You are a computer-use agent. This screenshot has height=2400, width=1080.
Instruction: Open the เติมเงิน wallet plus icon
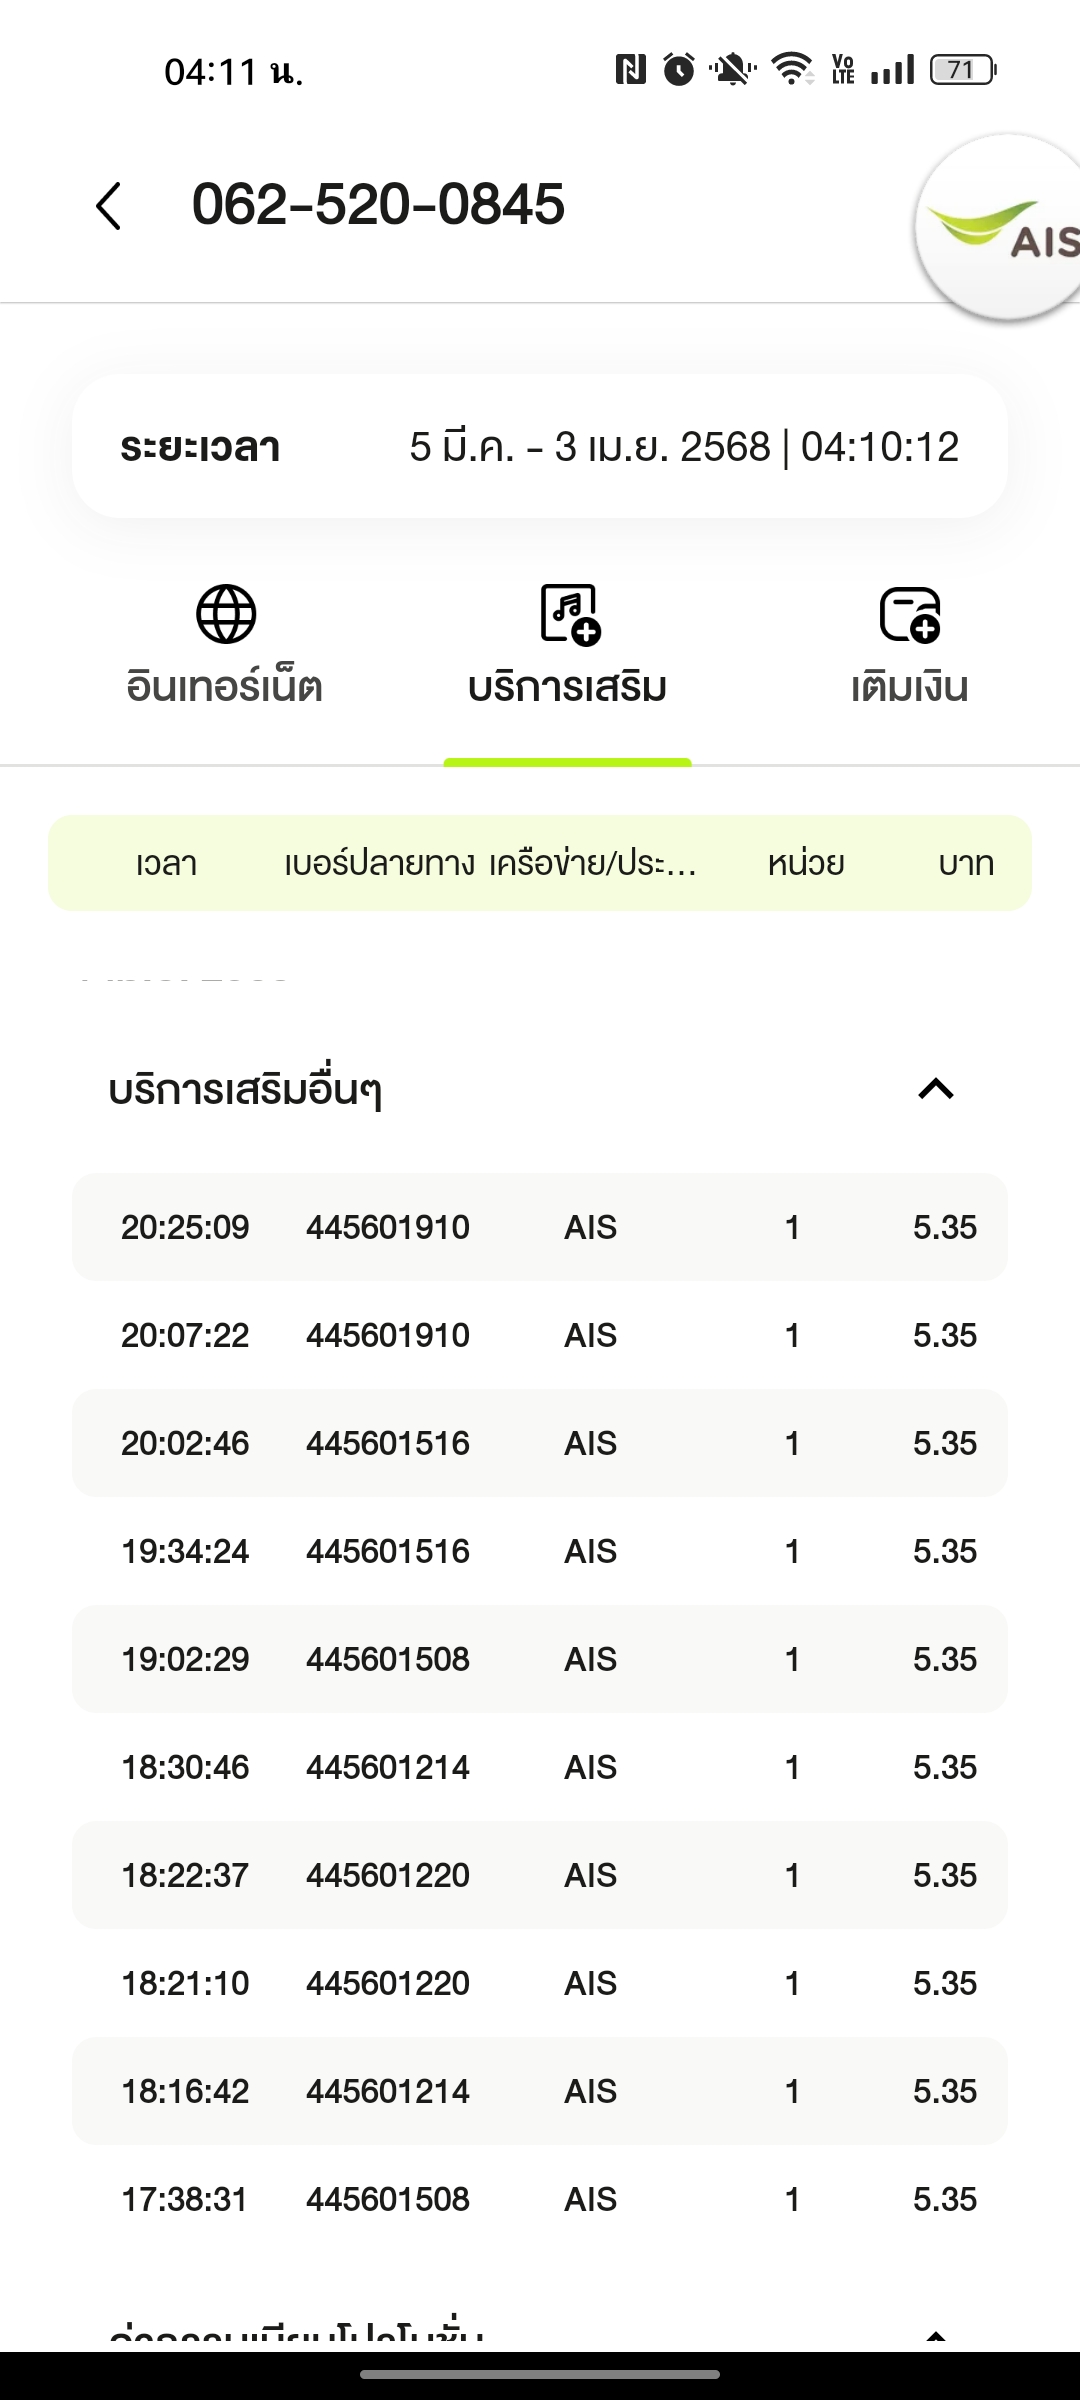coord(910,614)
